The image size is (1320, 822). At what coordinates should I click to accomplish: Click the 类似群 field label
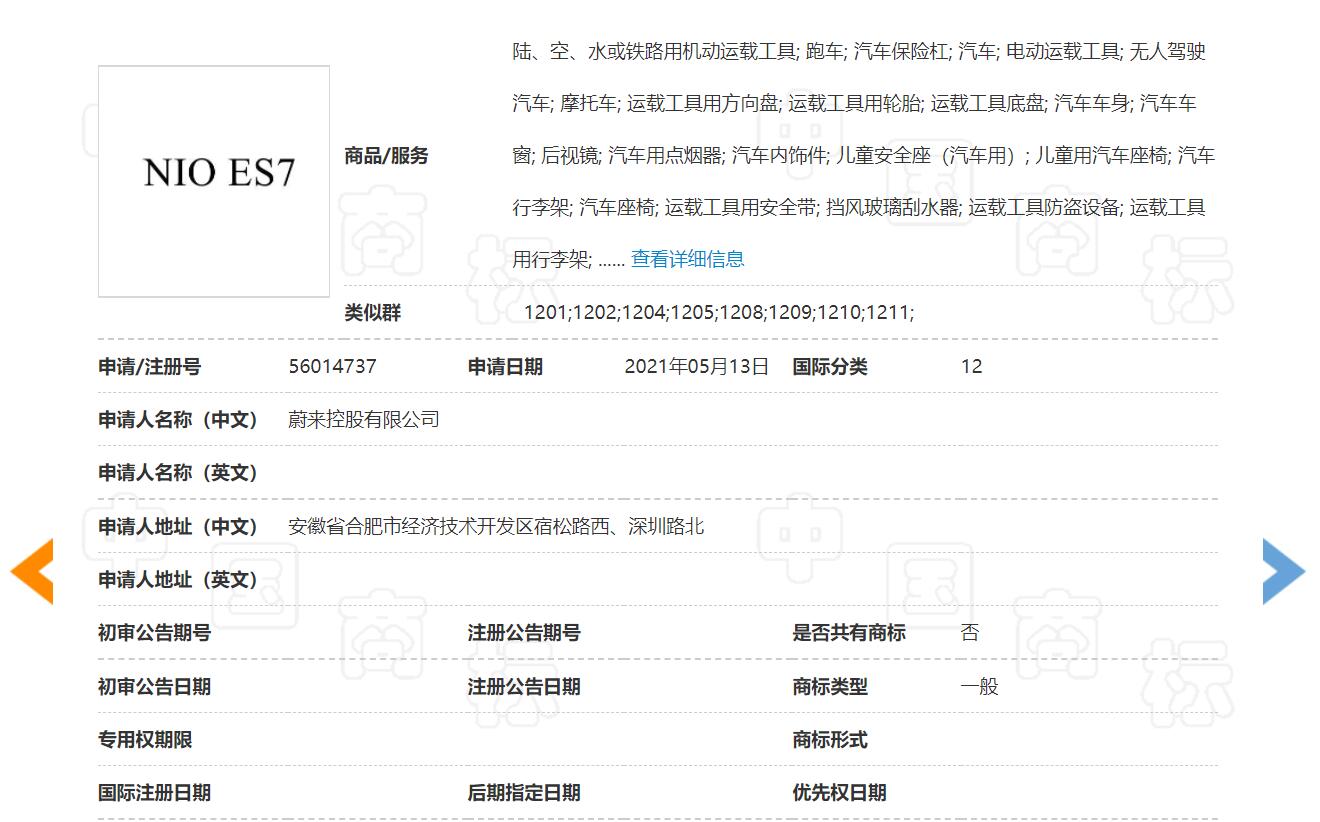pyautogui.click(x=371, y=312)
